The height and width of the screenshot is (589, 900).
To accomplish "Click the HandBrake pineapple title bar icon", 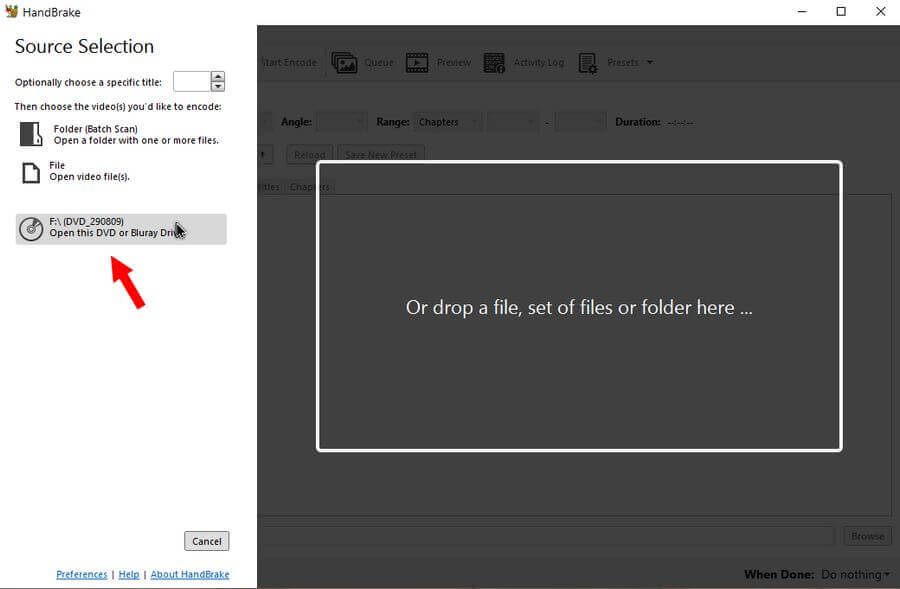I will pyautogui.click(x=11, y=11).
